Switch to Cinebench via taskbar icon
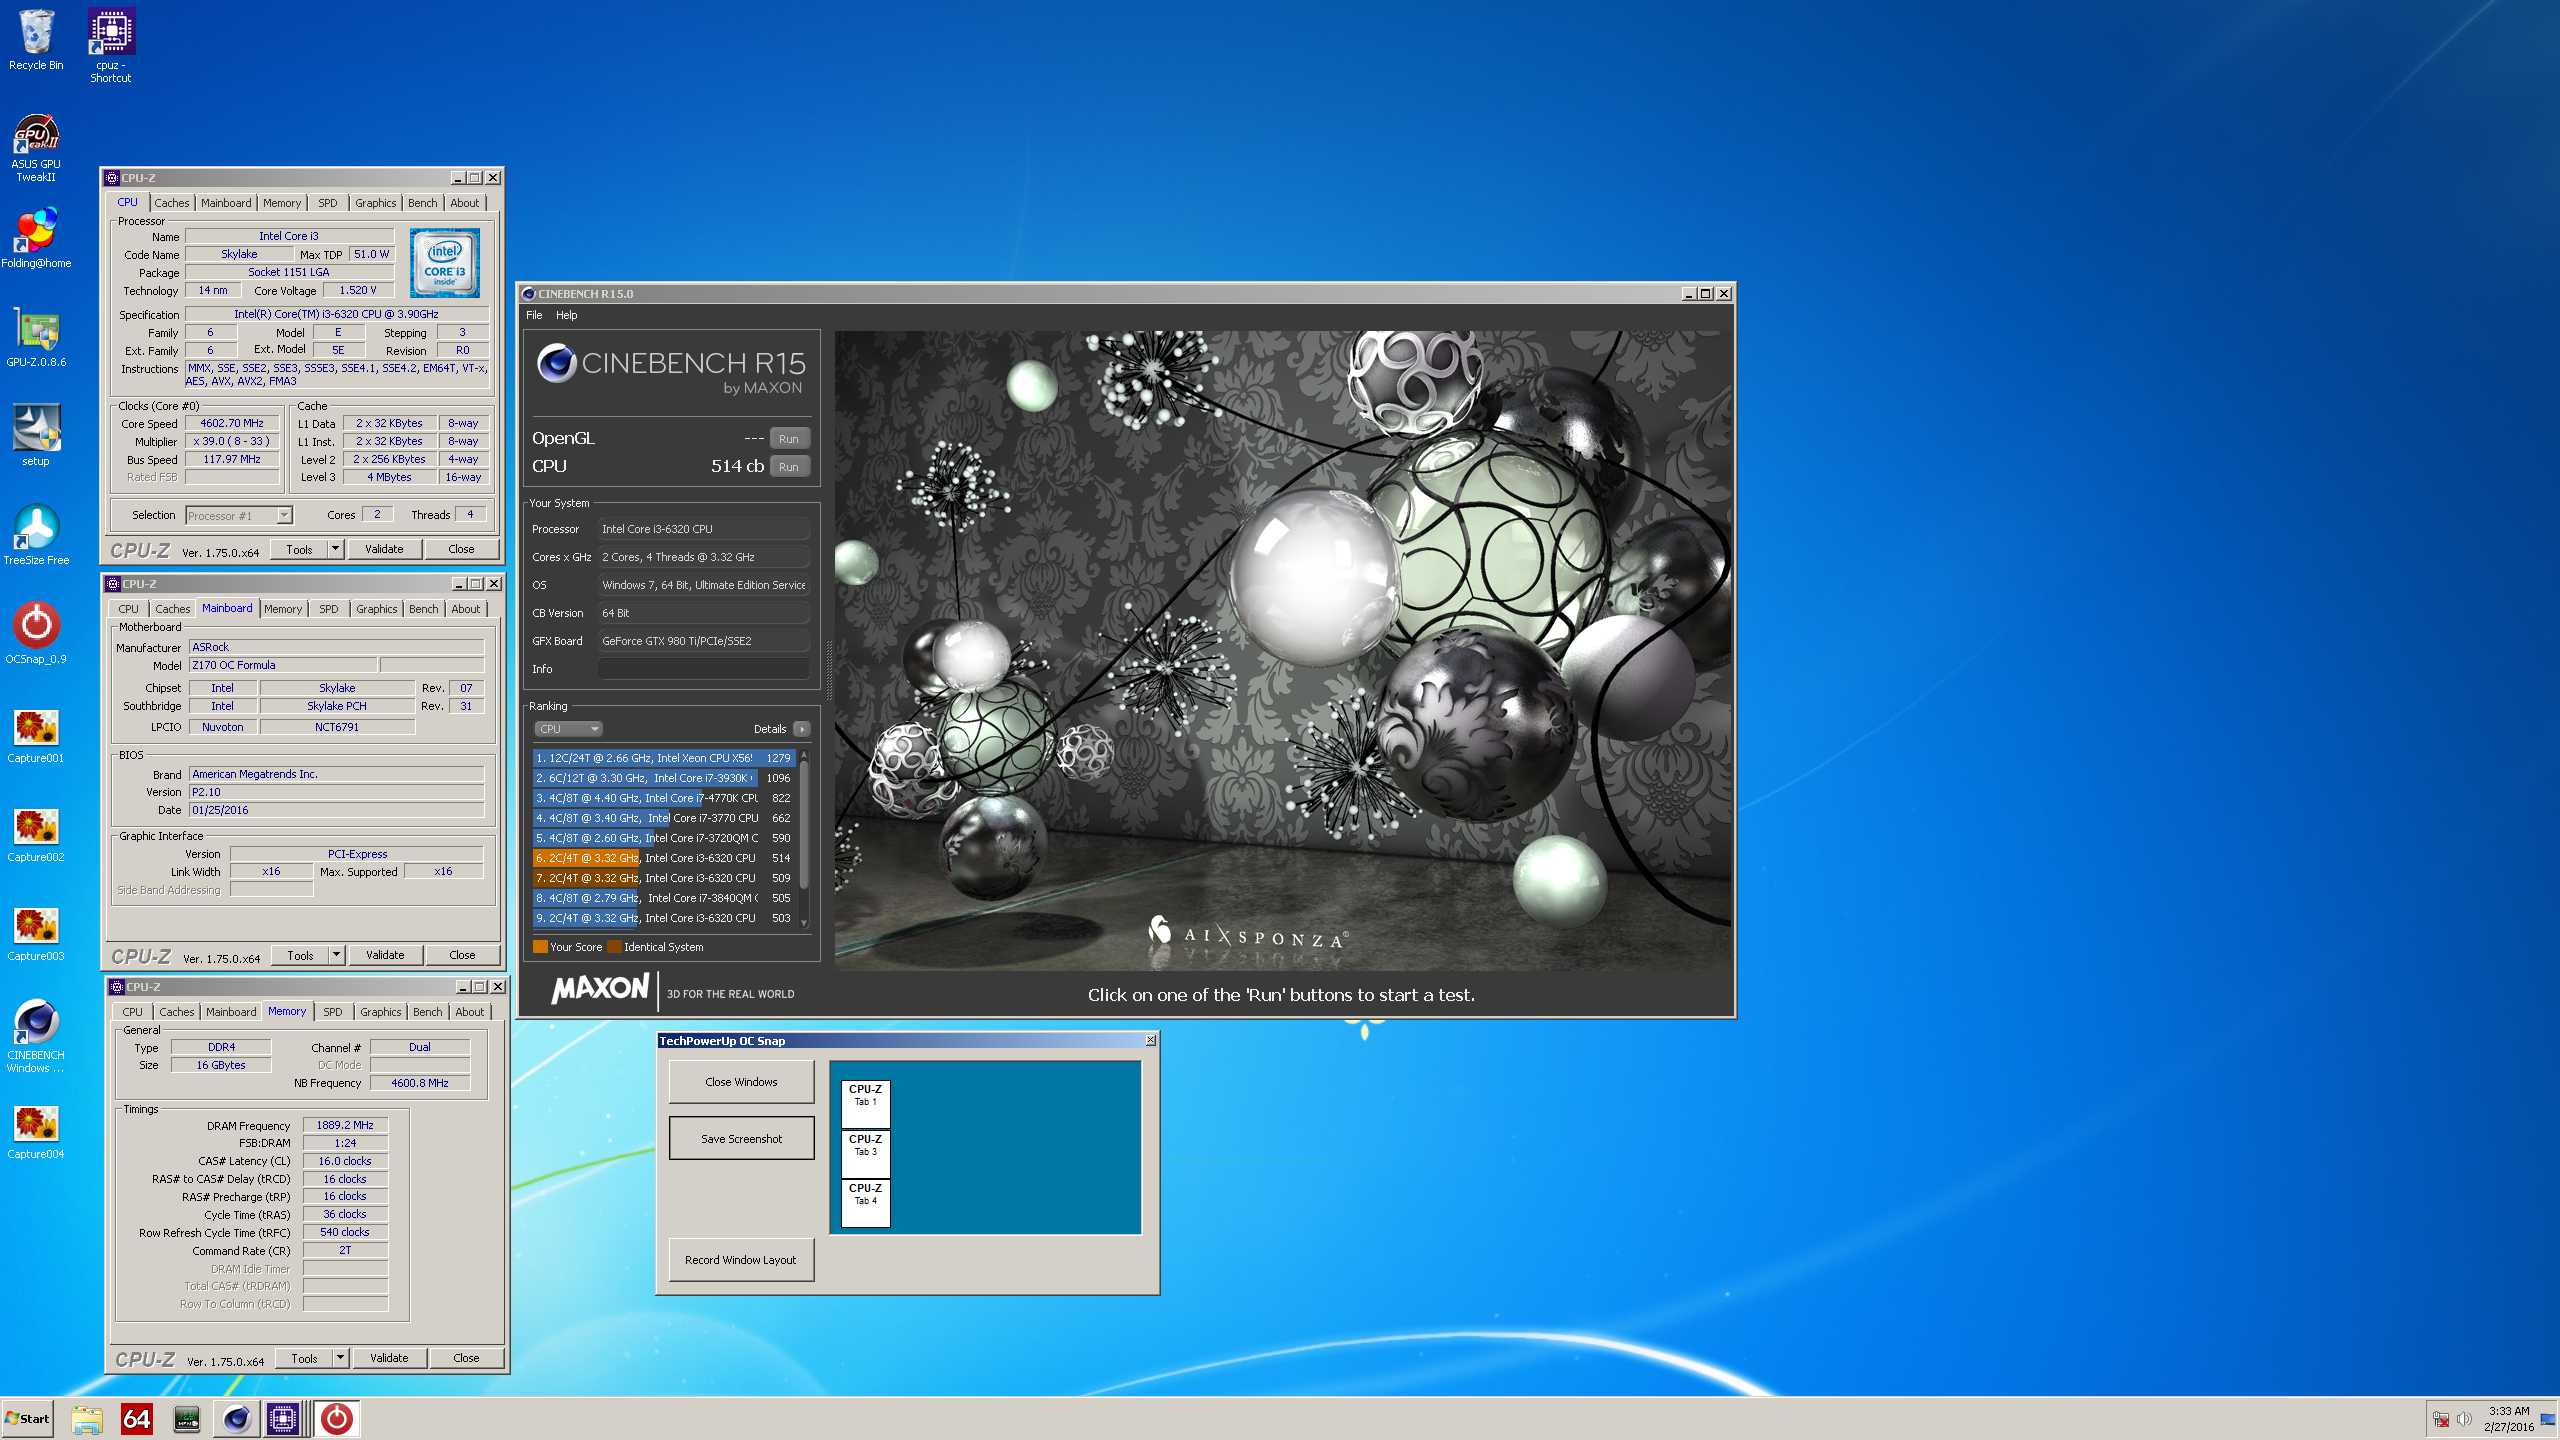 point(237,1418)
